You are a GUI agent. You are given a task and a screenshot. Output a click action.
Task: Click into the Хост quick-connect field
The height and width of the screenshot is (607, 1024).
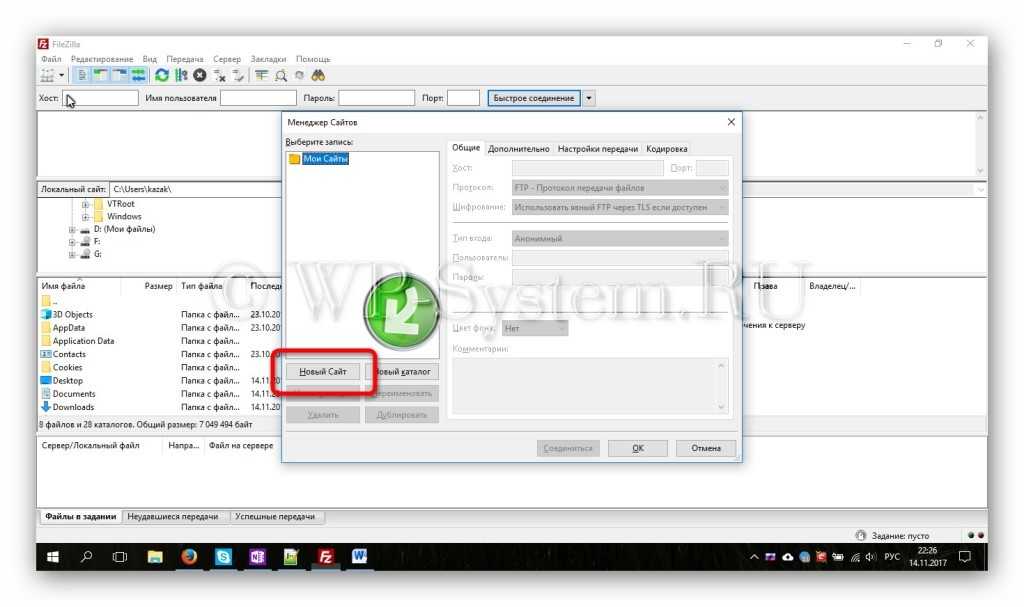[101, 98]
